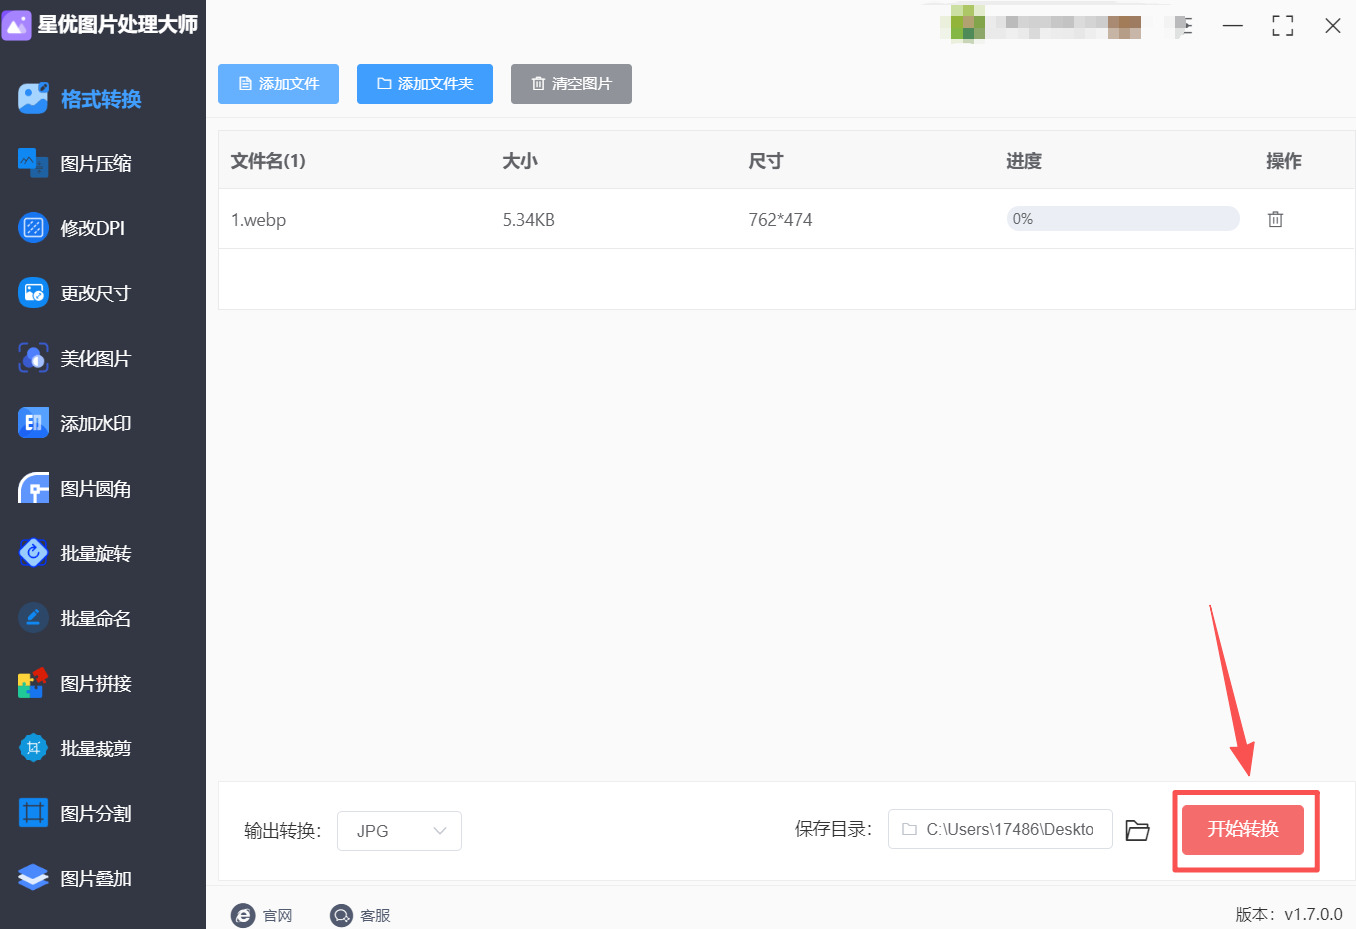
Task: Click the 添加文件 (add file) button
Action: point(278,84)
